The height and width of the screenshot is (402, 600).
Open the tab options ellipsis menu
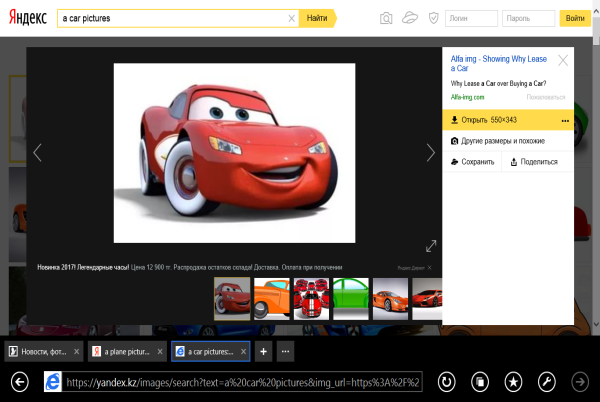[285, 351]
